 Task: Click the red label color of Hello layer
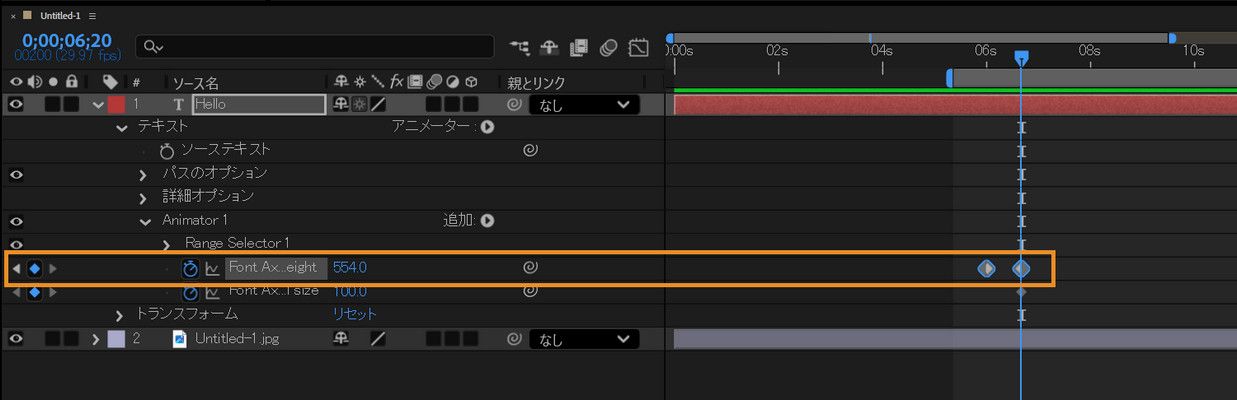point(116,104)
